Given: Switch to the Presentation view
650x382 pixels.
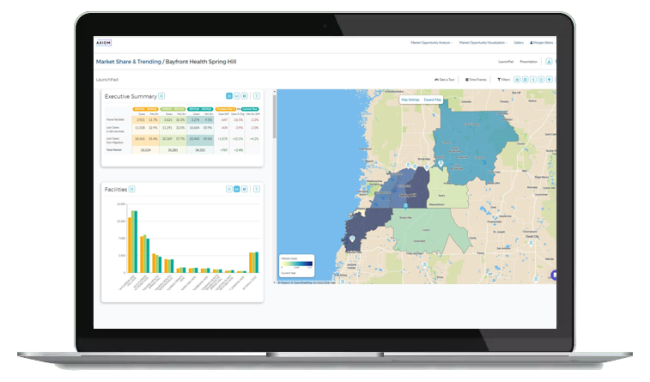Looking at the screenshot, I should (529, 62).
